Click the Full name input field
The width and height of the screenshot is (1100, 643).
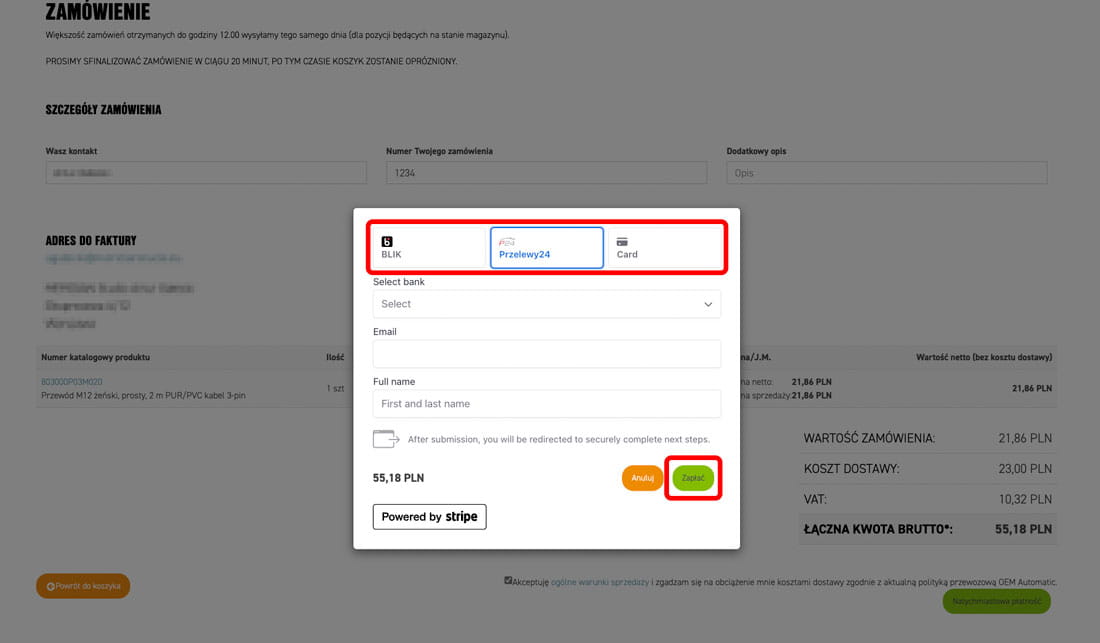[x=546, y=404]
